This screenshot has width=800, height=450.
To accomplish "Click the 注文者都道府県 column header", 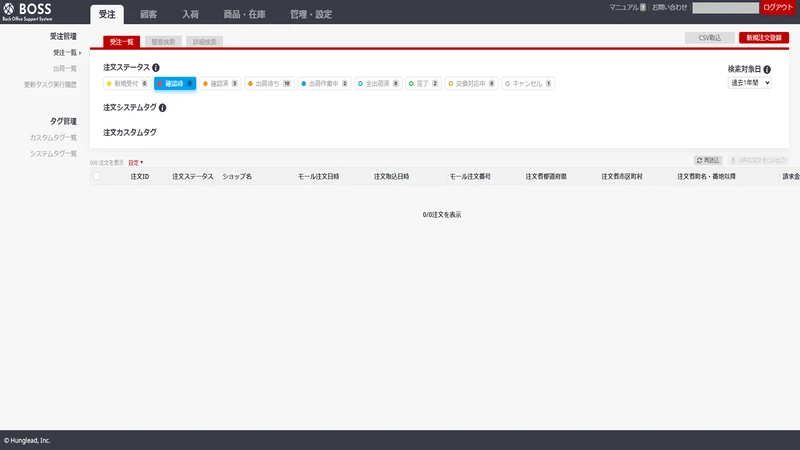I will 546,177.
